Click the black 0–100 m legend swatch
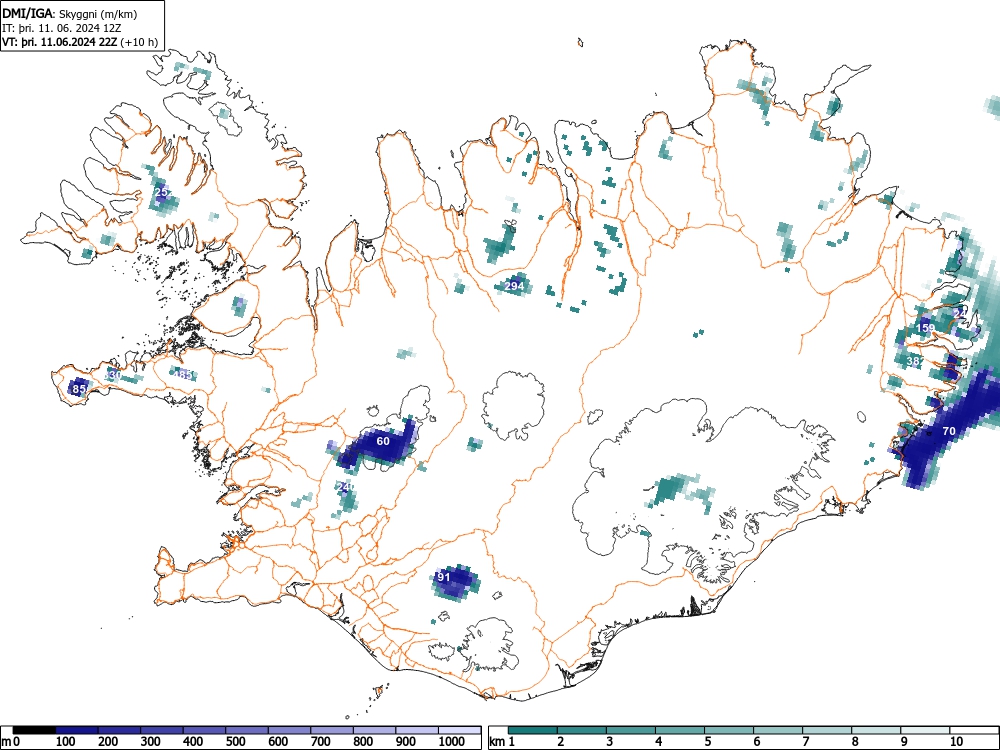Image resolution: width=1000 pixels, height=750 pixels. click(34, 730)
